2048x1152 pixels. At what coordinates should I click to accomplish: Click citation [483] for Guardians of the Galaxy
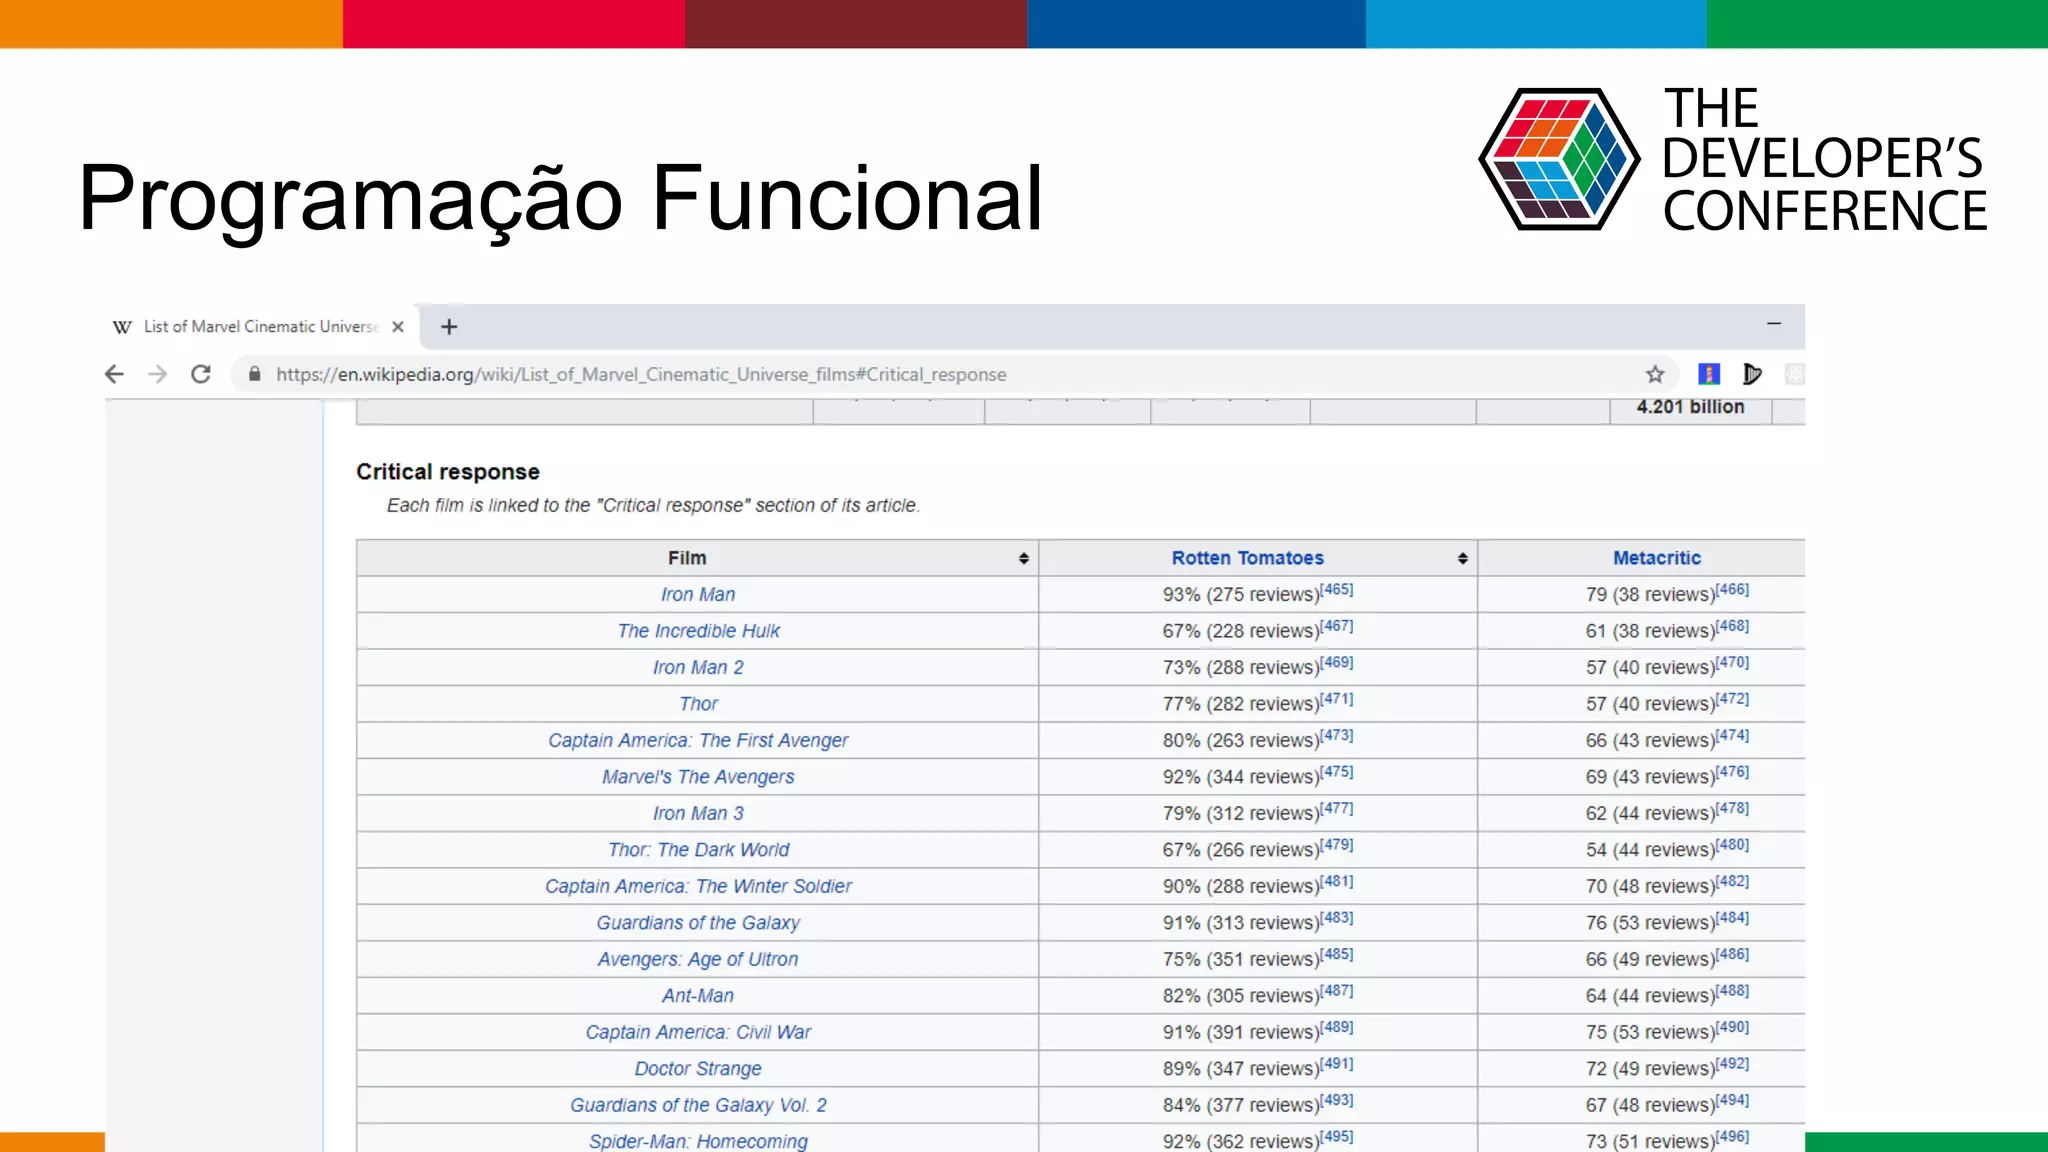point(1337,918)
